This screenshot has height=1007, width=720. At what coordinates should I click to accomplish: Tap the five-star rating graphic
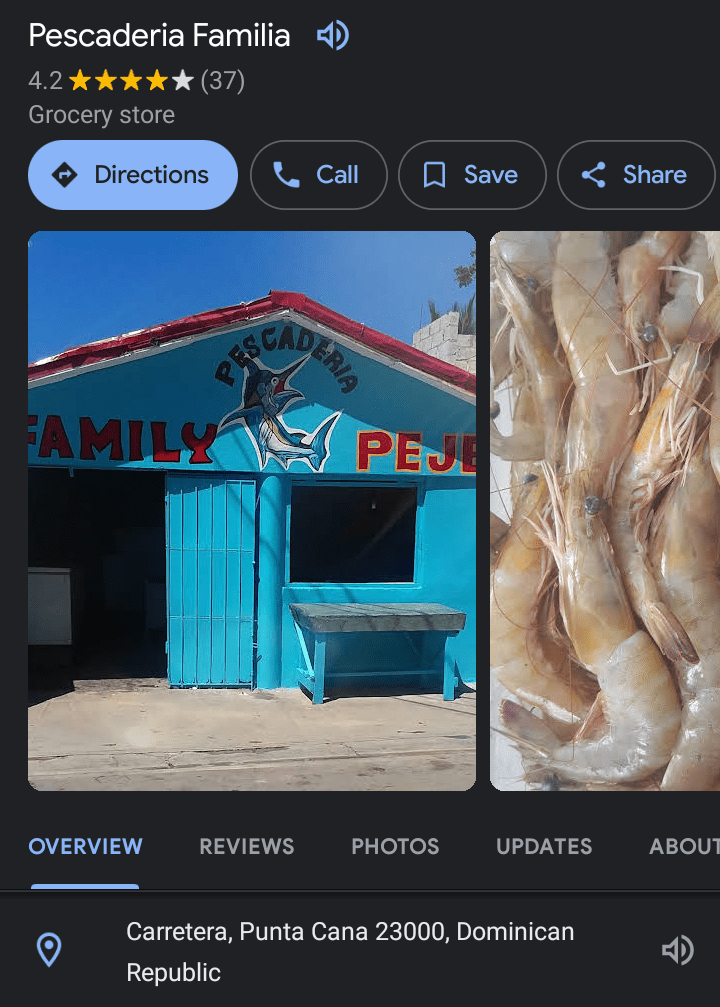131,81
